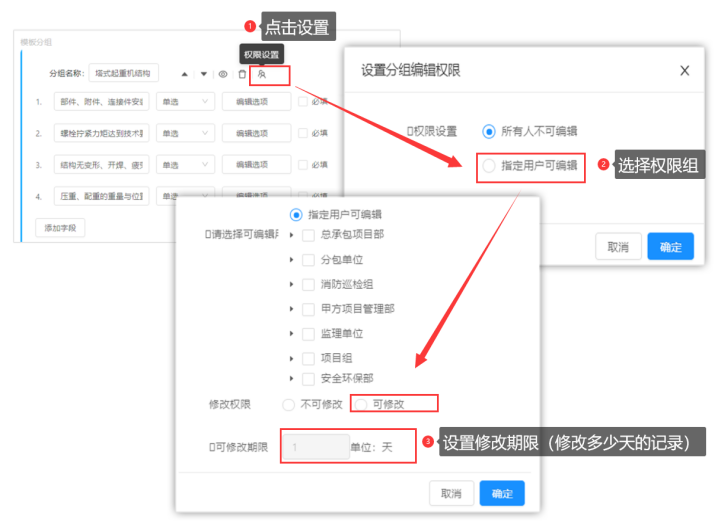Click the trash delete group icon
The width and height of the screenshot is (719, 522).
click(x=242, y=74)
